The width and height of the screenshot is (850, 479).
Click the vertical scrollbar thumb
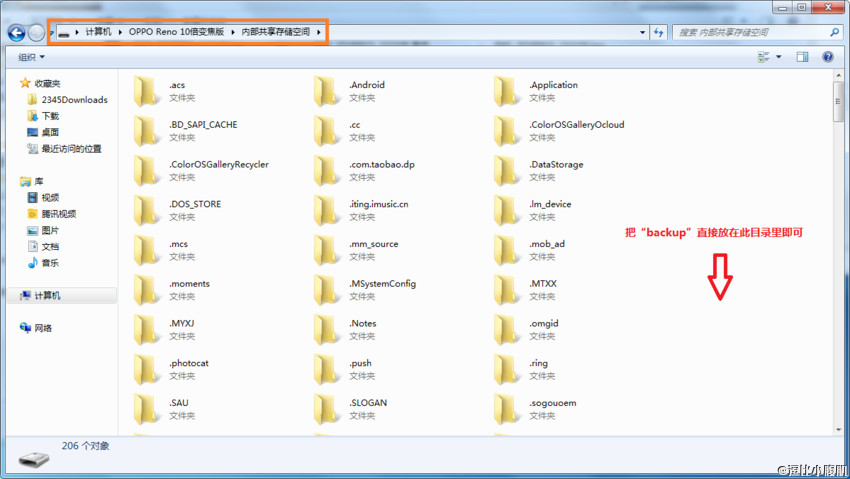(838, 101)
